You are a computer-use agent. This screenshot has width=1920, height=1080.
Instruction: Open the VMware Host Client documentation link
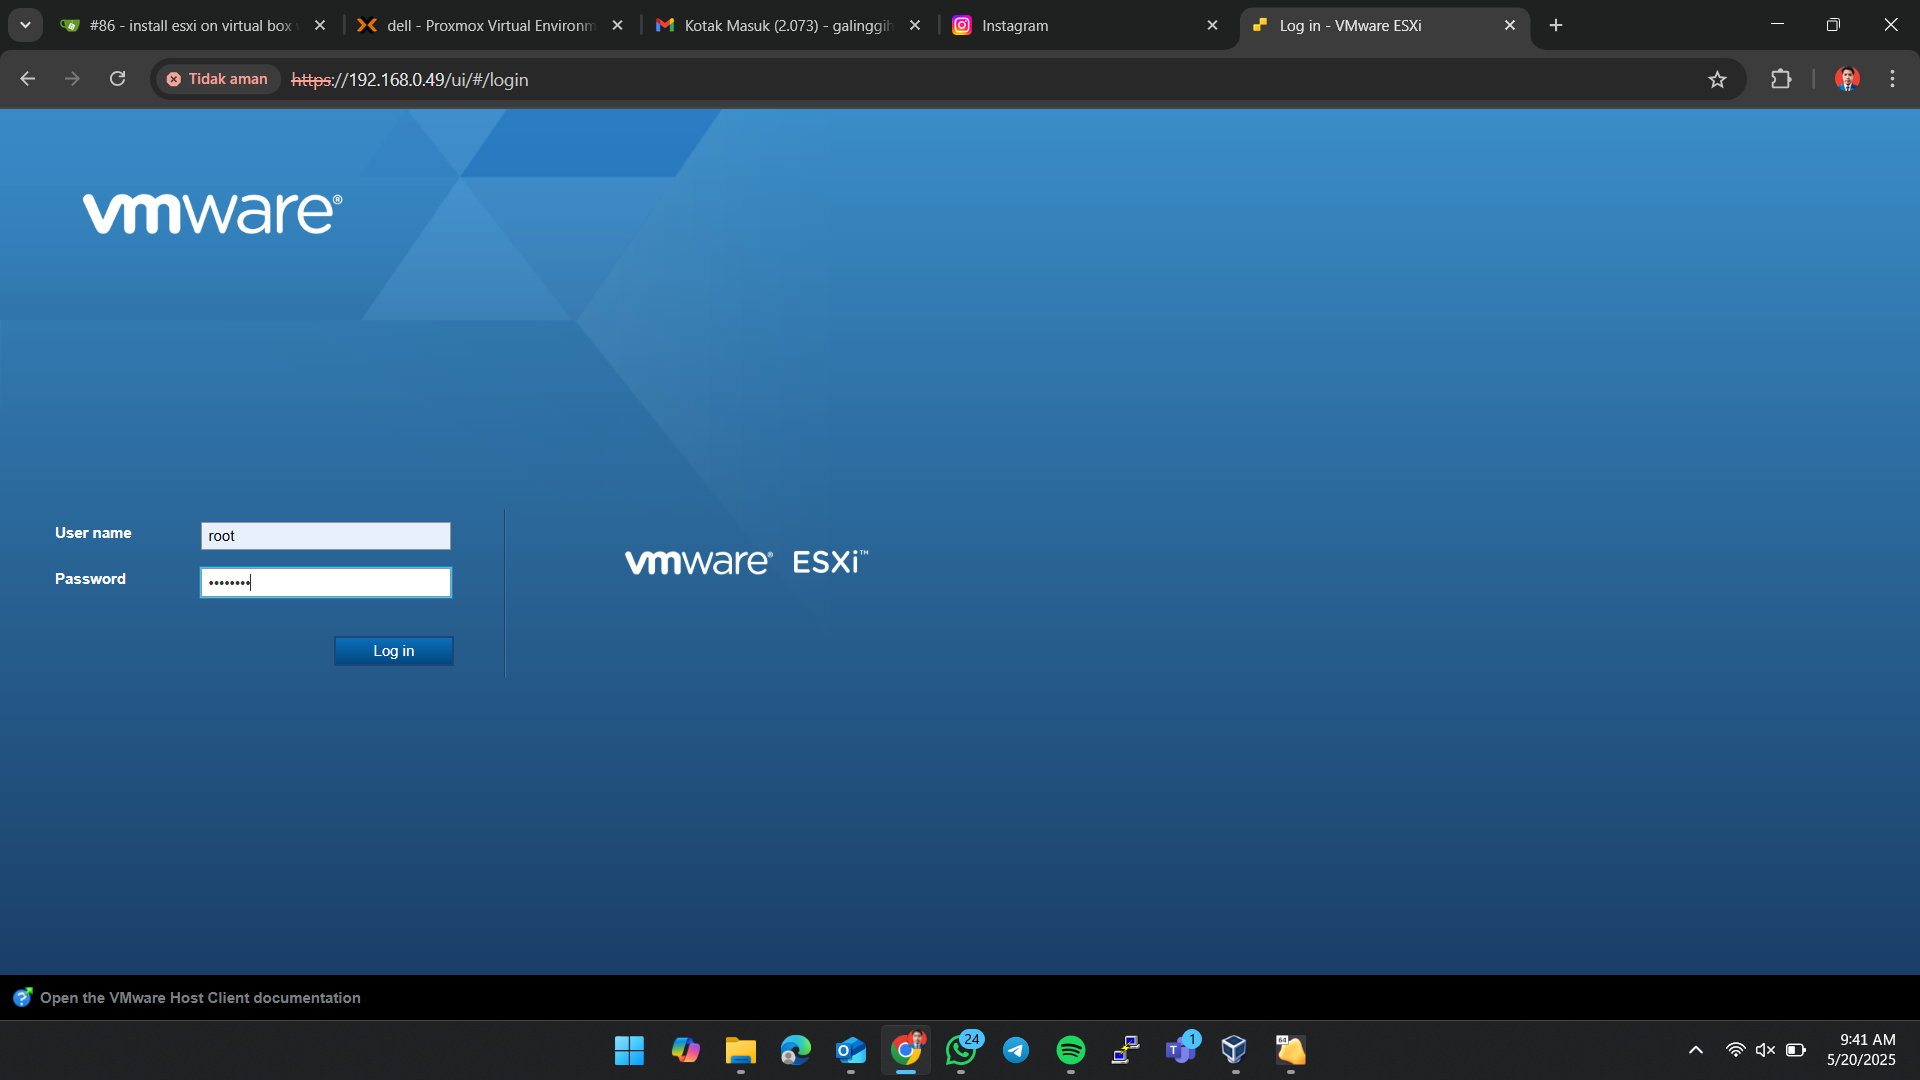[x=200, y=998]
